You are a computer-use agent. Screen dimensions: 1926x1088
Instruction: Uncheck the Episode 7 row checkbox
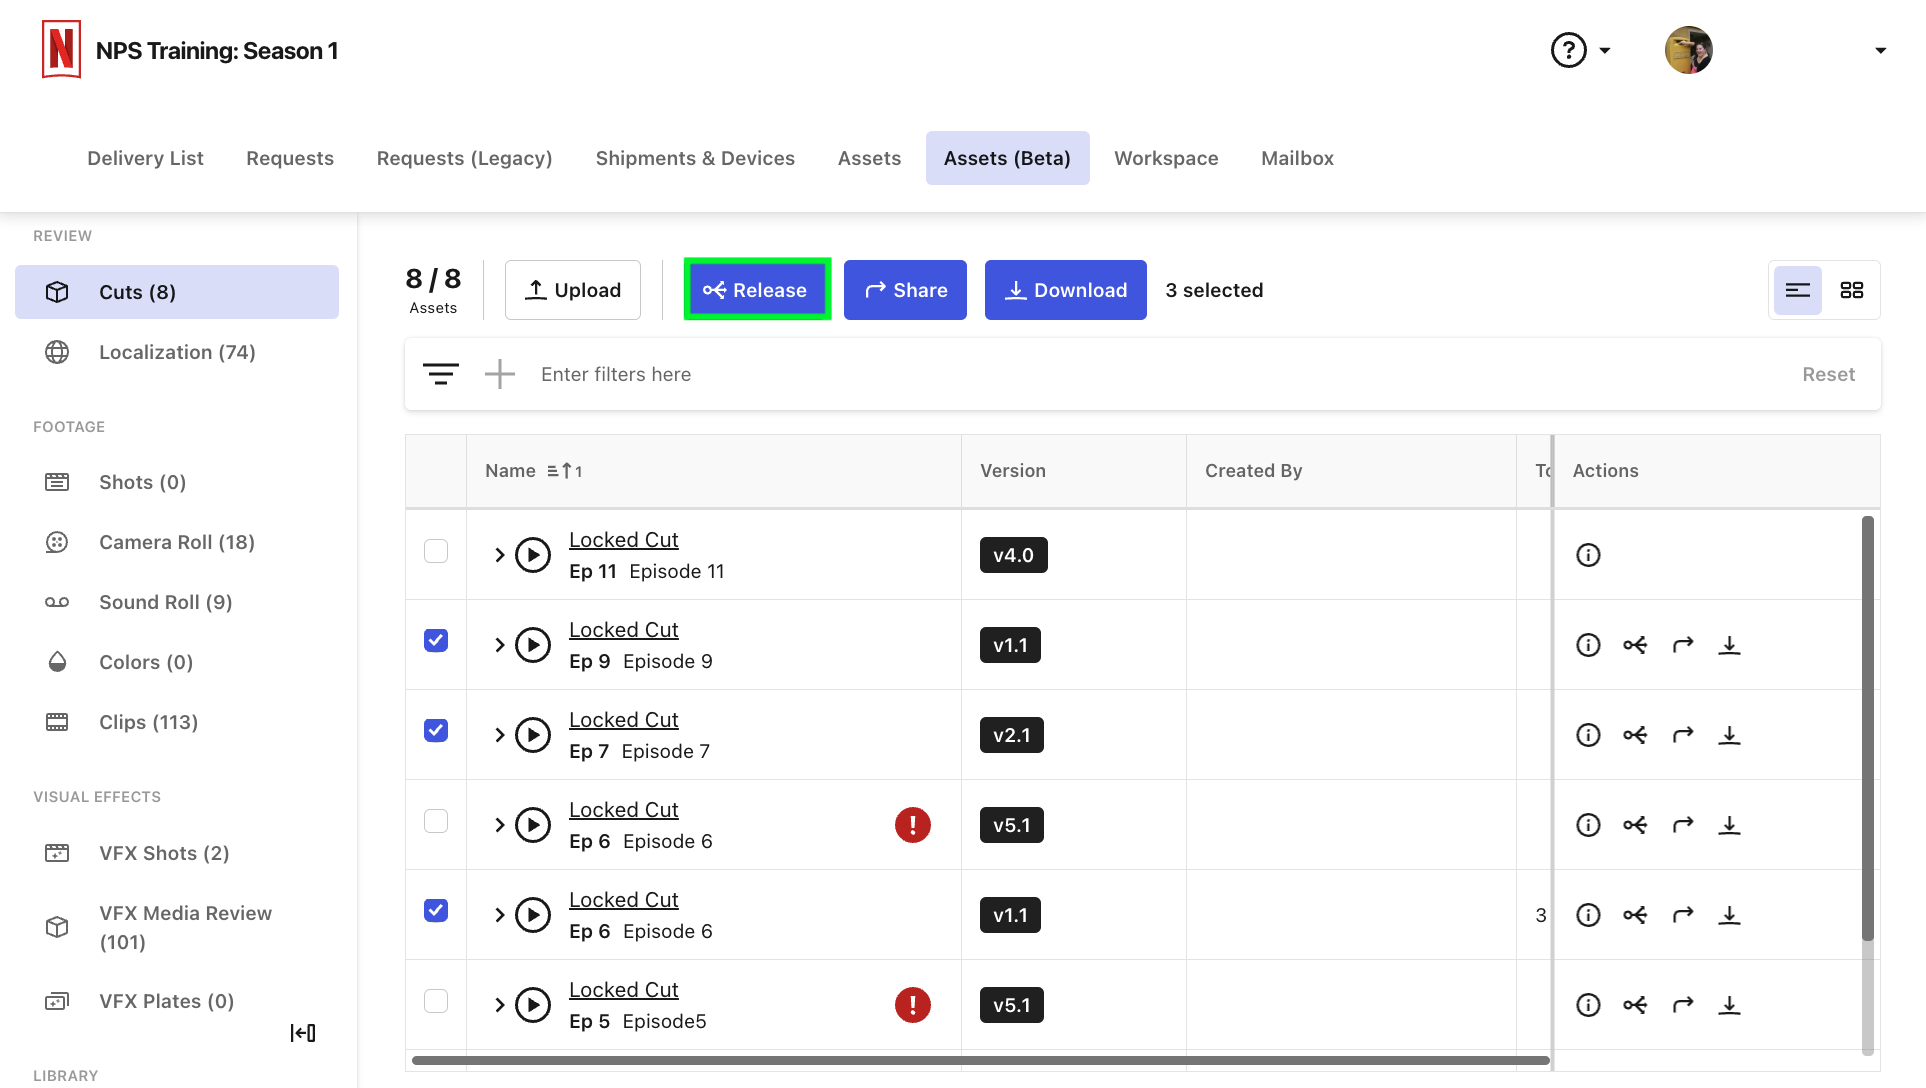[436, 730]
